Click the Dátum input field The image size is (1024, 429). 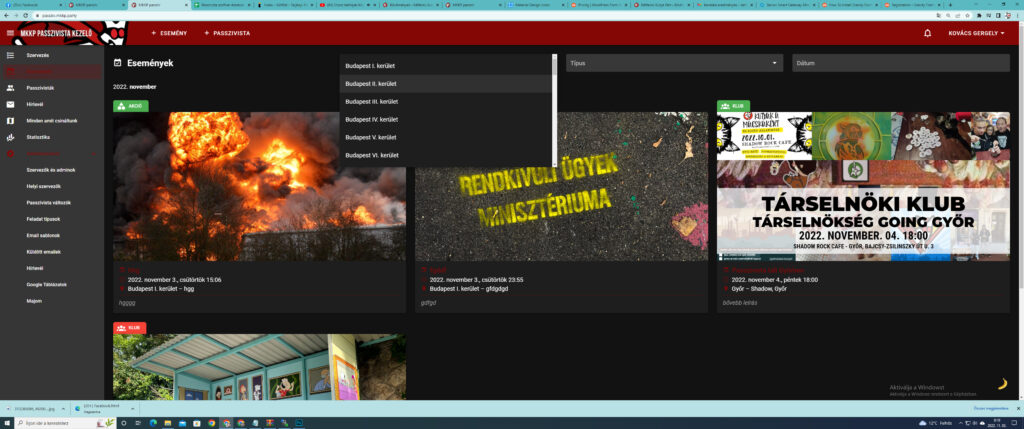coord(900,63)
